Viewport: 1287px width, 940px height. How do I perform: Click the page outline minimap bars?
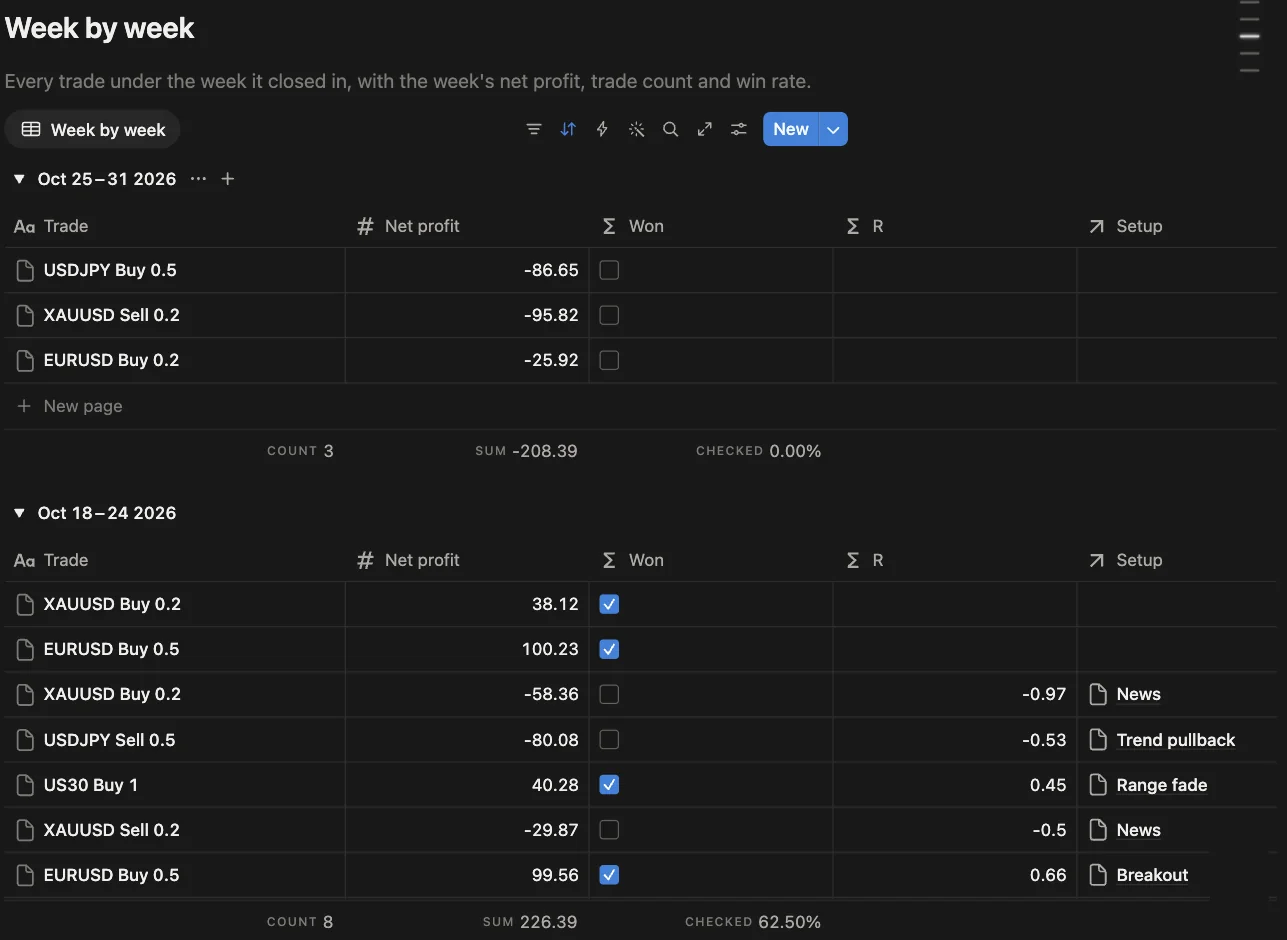click(1249, 36)
